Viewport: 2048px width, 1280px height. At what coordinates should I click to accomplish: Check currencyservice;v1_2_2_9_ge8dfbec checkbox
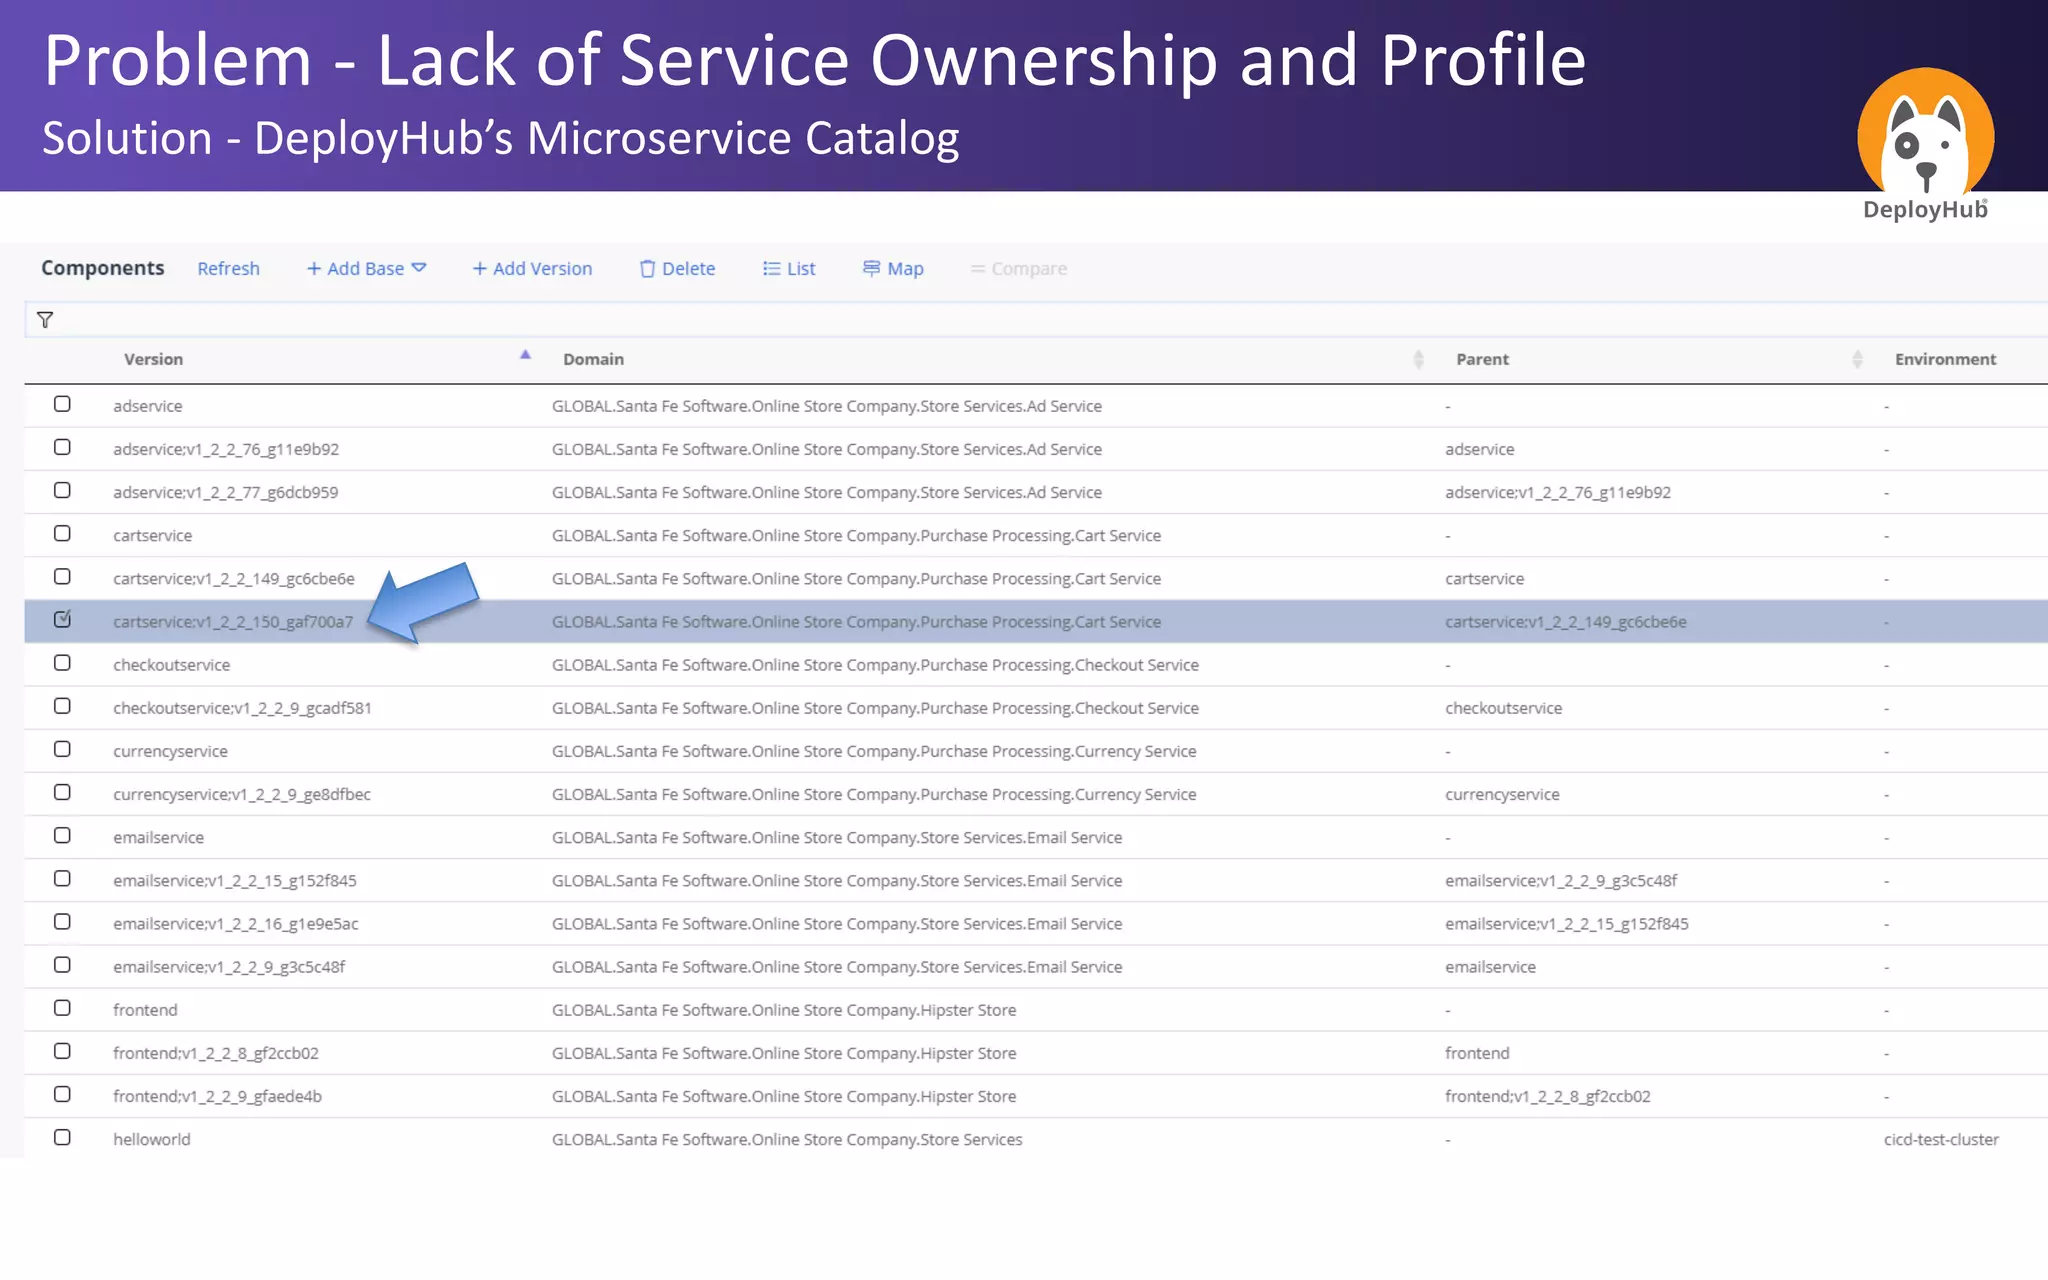pos(62,792)
